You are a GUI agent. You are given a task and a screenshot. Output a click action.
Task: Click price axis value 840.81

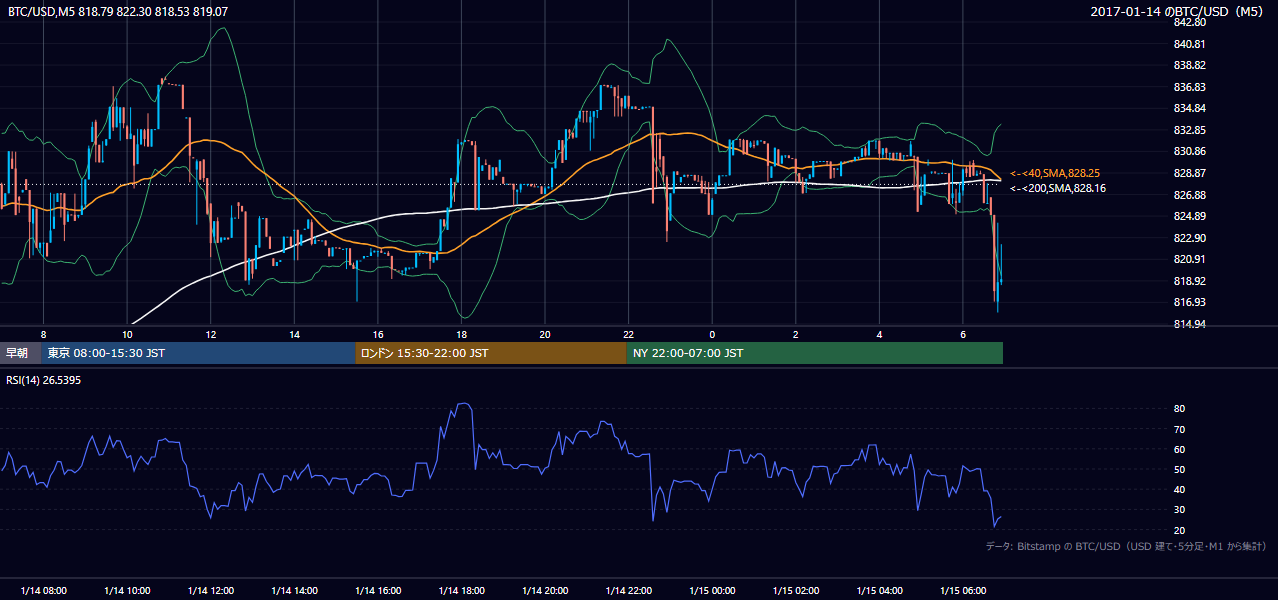1189,44
